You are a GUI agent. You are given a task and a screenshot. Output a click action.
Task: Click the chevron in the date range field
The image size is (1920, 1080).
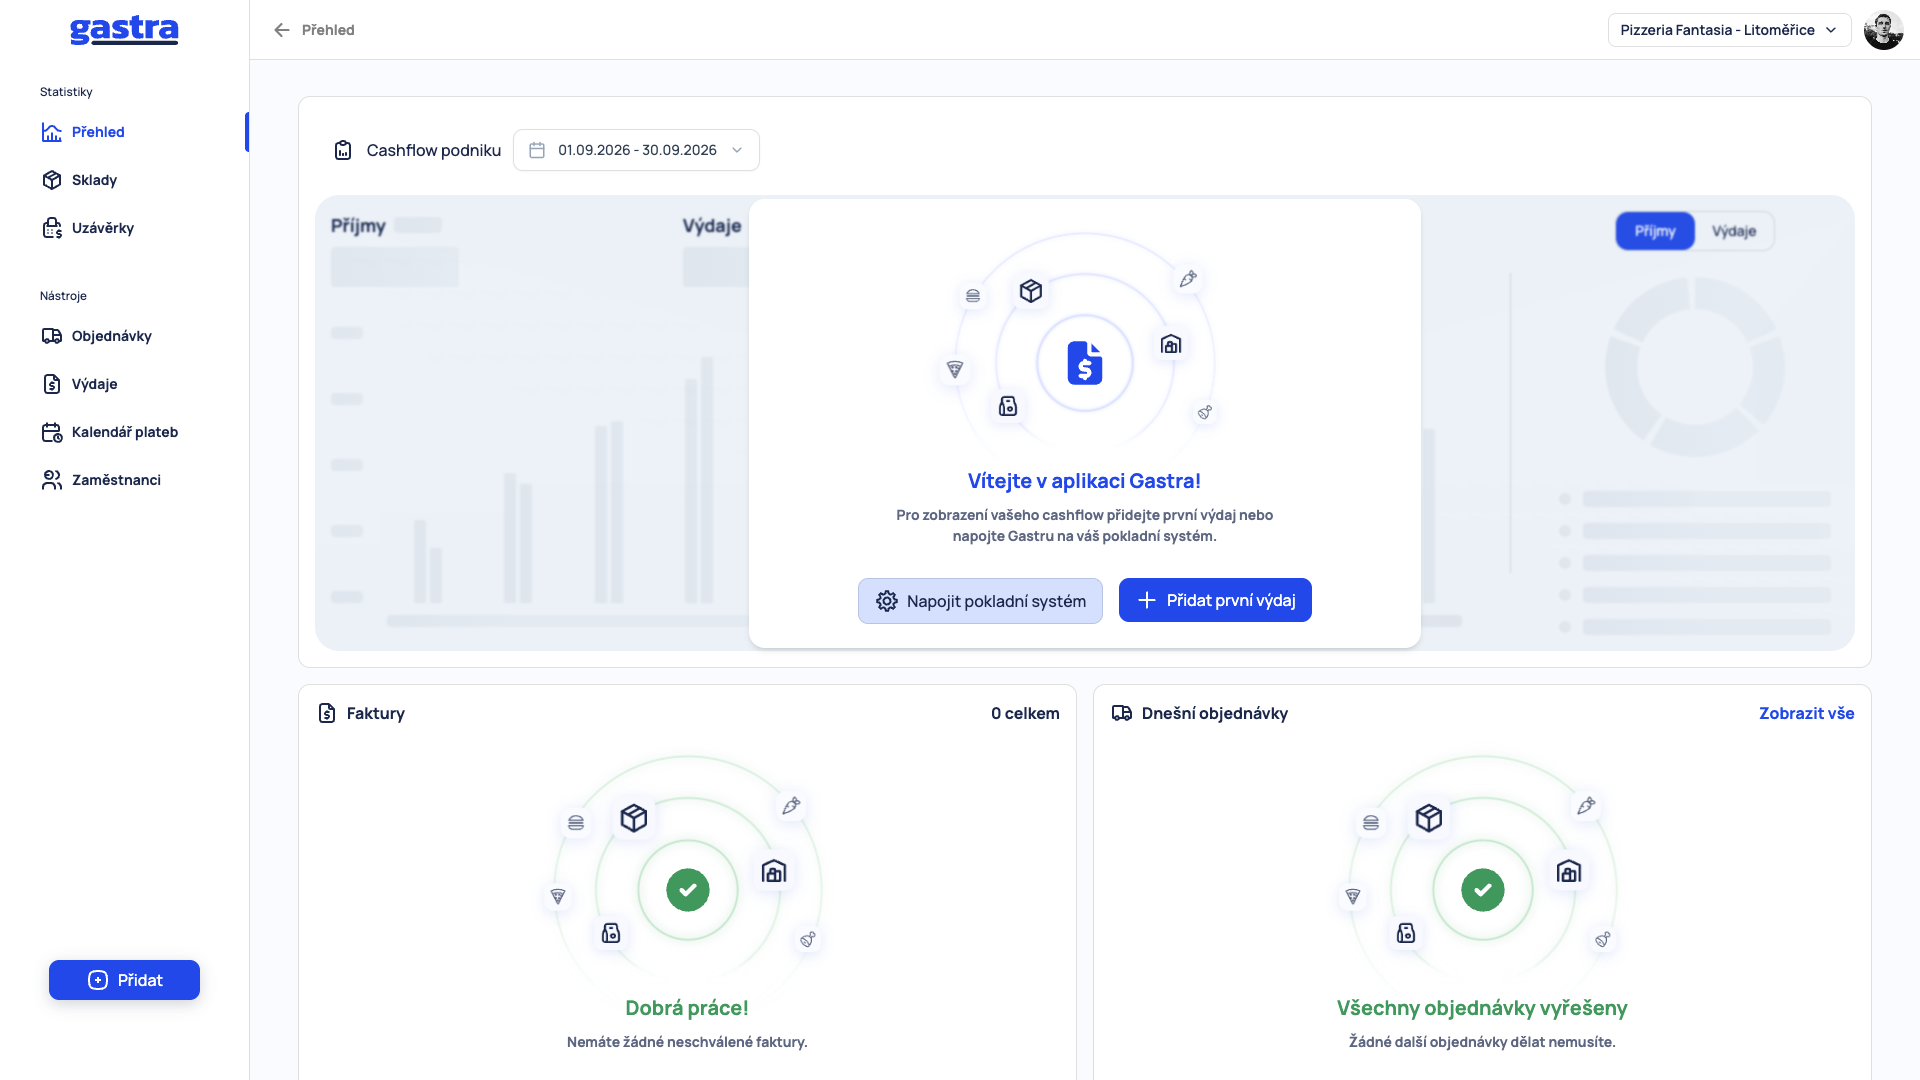point(737,150)
